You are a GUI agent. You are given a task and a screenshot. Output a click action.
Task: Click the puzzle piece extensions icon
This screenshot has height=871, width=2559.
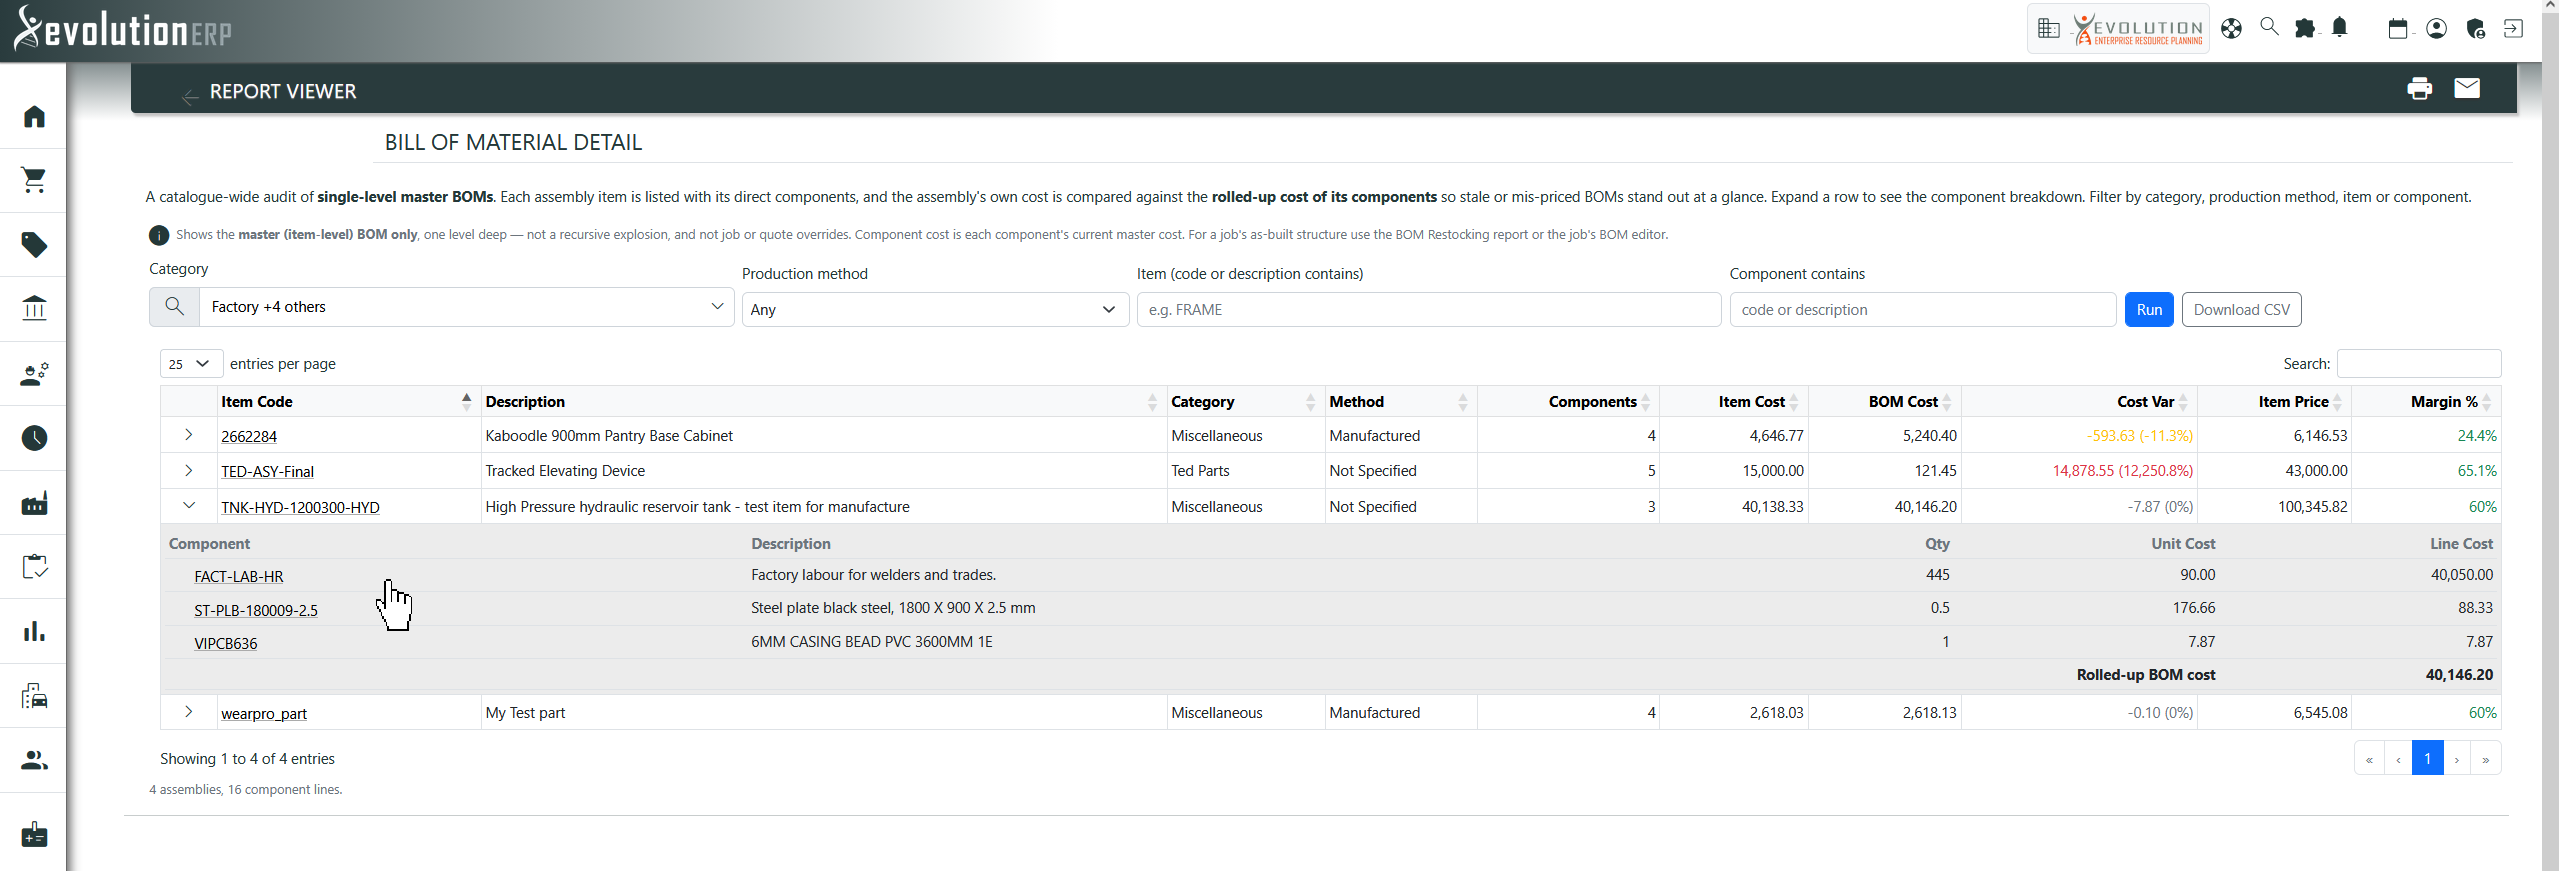click(2304, 28)
